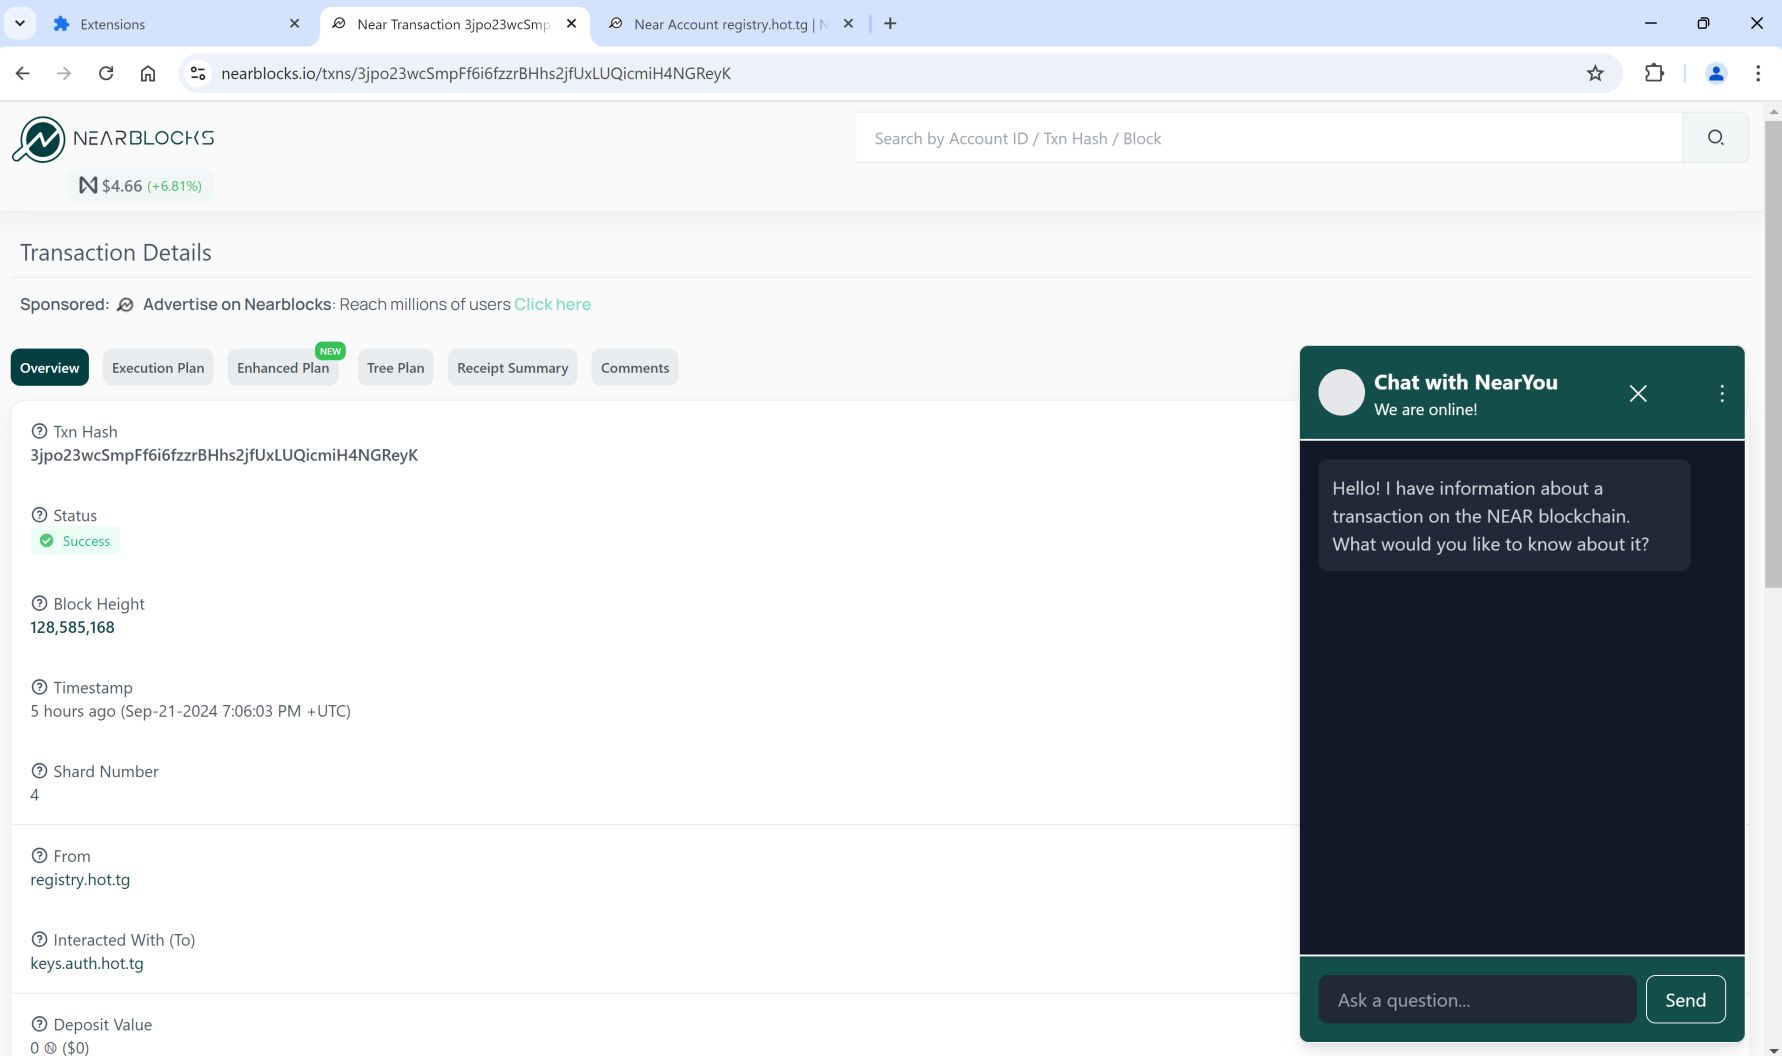Image resolution: width=1782 pixels, height=1056 pixels.
Task: Open the browser profile avatar
Action: [x=1716, y=73]
